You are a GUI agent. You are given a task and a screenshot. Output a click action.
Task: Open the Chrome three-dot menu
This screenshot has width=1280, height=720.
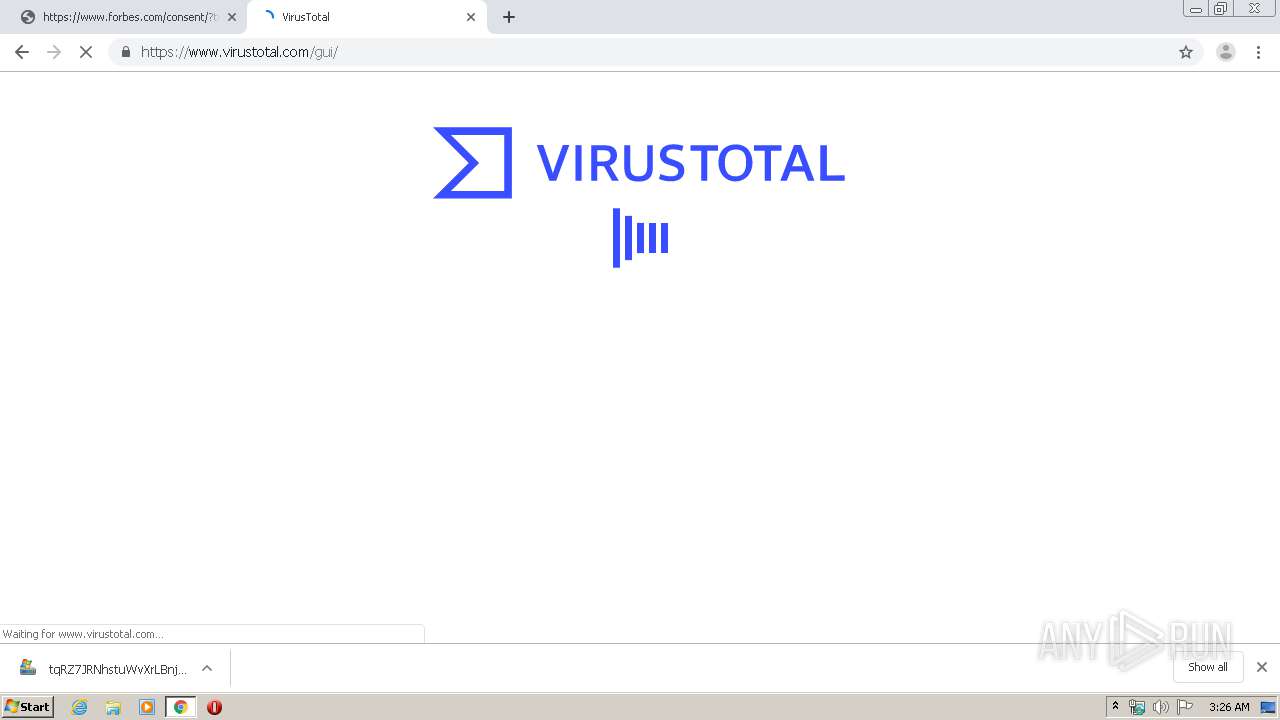tap(1258, 52)
